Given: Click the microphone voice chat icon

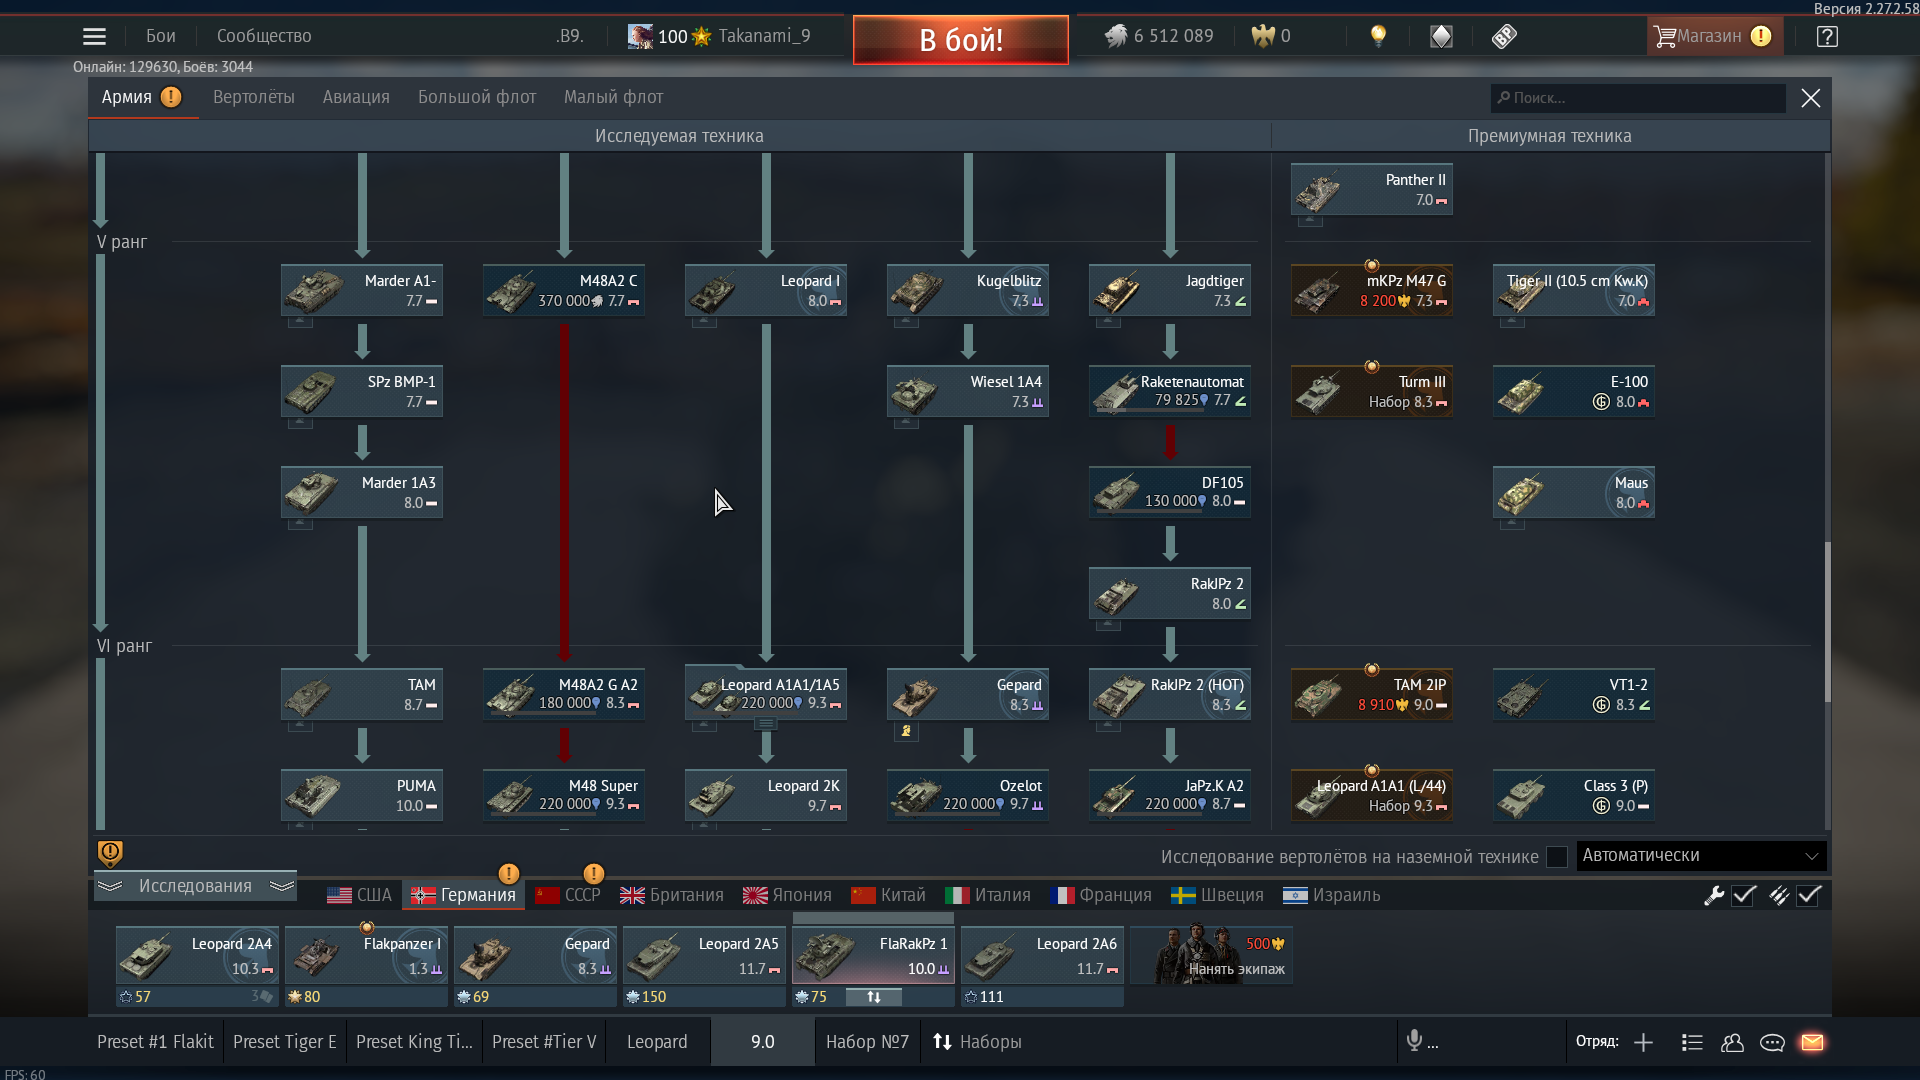Looking at the screenshot, I should [x=1414, y=1041].
